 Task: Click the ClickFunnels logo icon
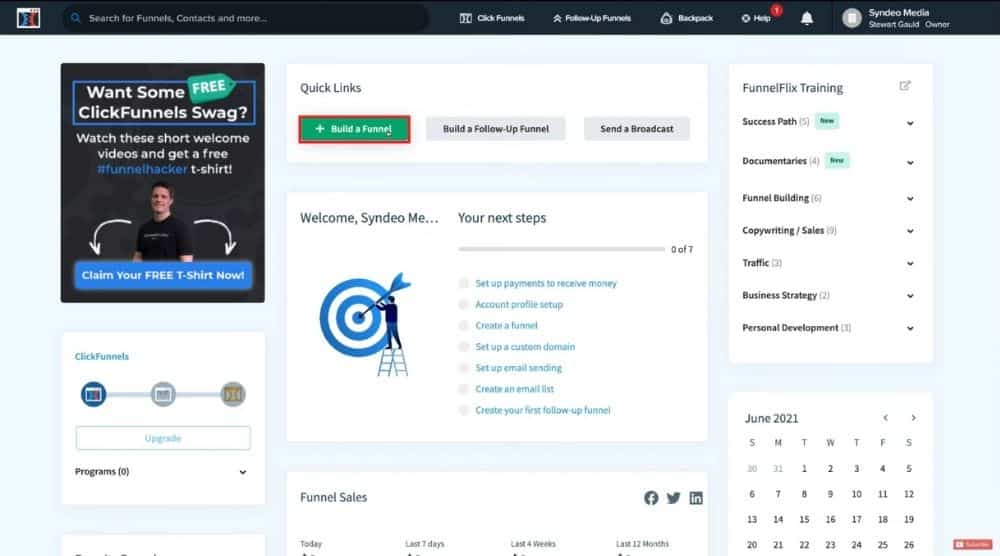pyautogui.click(x=28, y=18)
